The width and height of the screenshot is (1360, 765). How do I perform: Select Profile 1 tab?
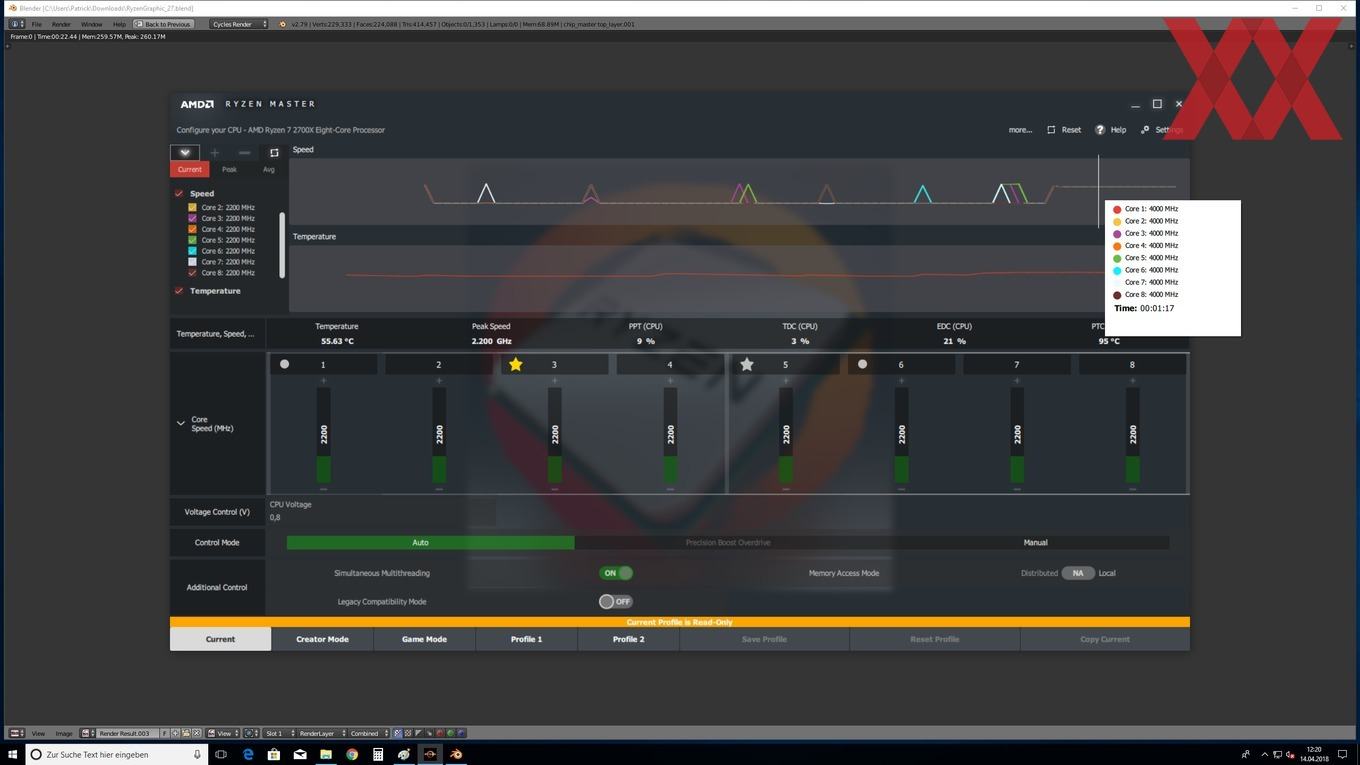tap(526, 639)
